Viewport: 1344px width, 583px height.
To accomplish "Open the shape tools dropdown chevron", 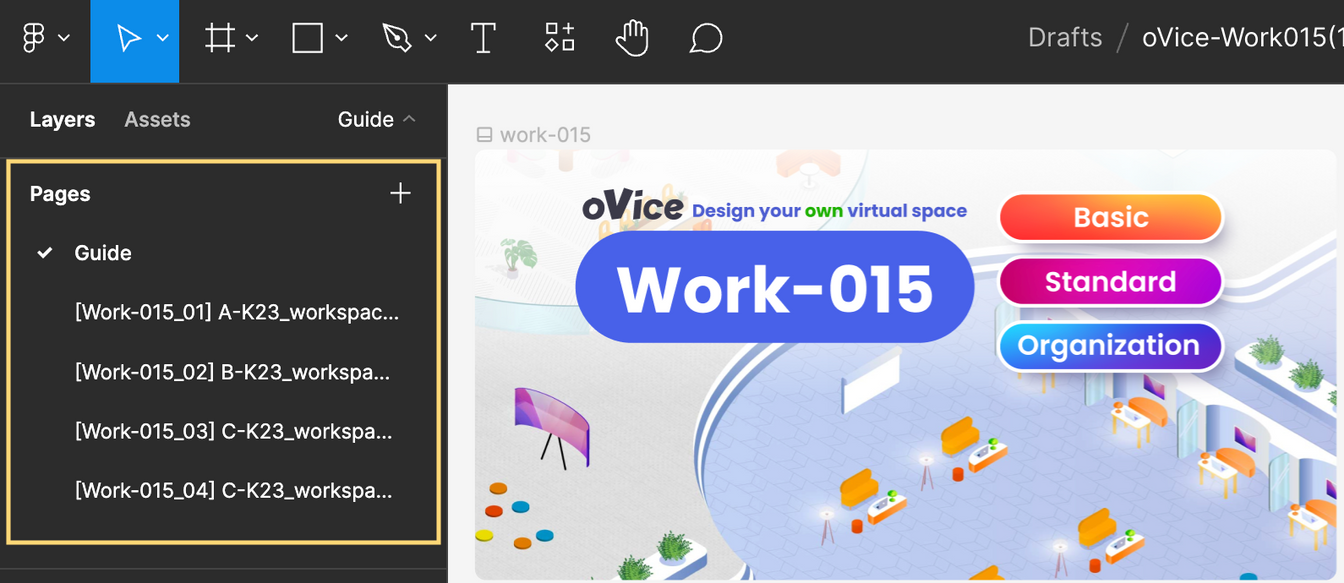I will pos(341,38).
